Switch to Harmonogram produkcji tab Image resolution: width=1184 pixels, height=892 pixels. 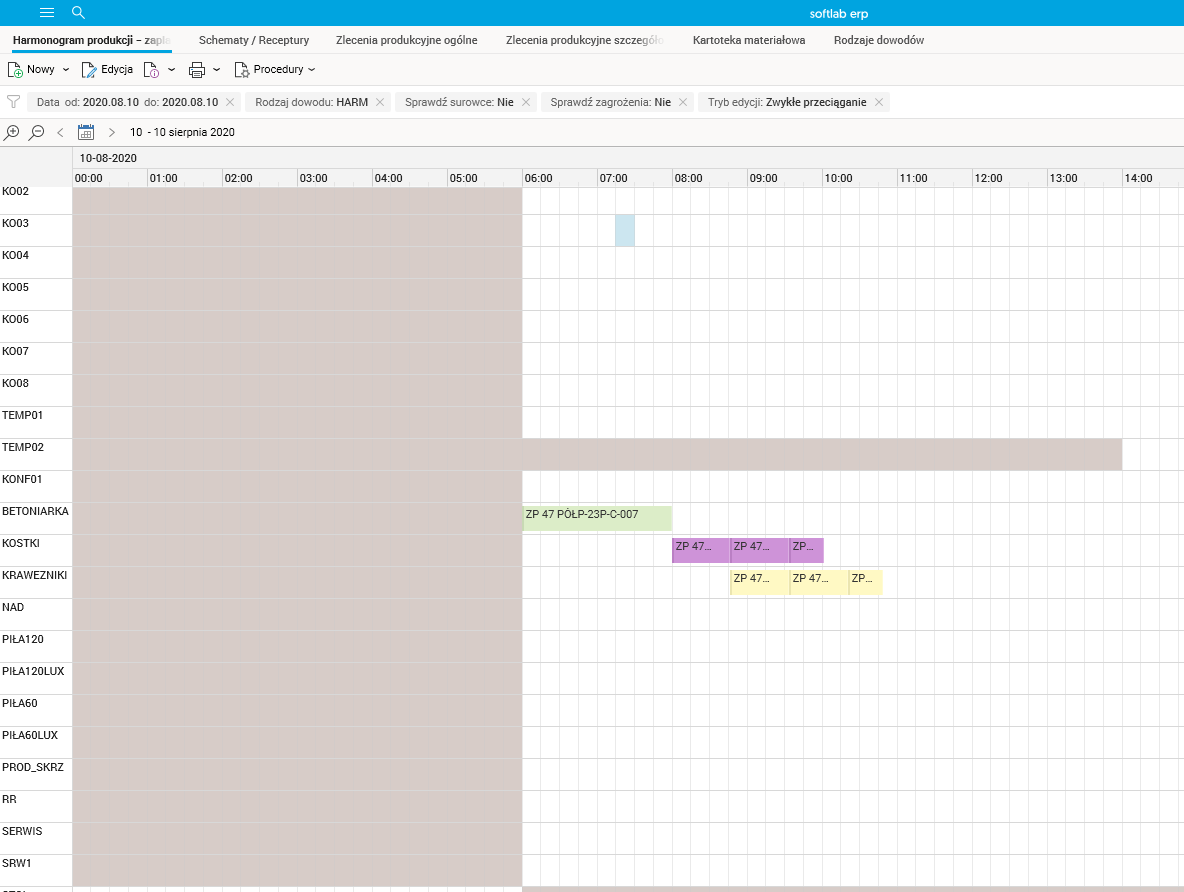pyautogui.click(x=91, y=40)
